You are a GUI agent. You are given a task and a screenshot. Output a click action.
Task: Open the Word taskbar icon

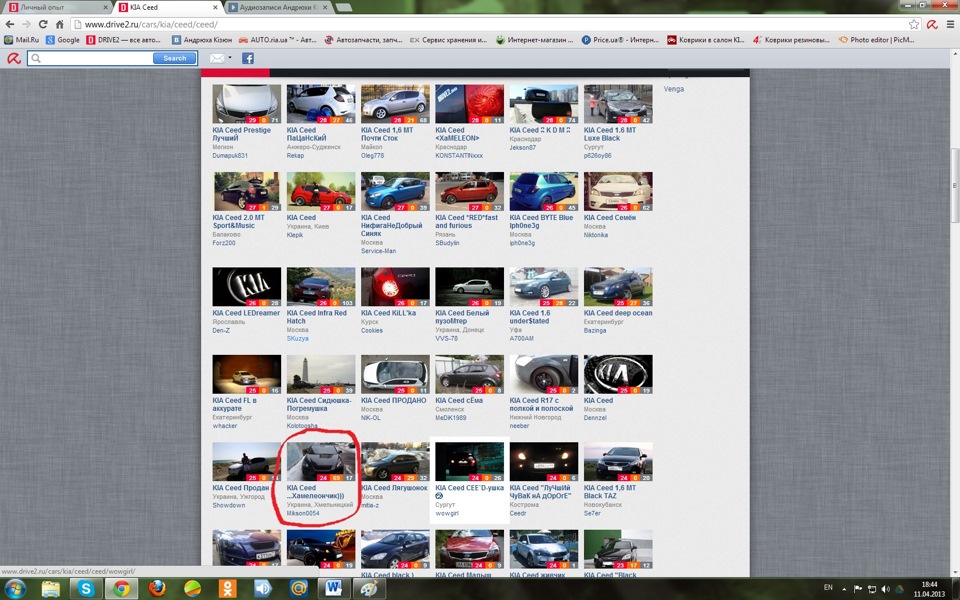click(x=333, y=589)
